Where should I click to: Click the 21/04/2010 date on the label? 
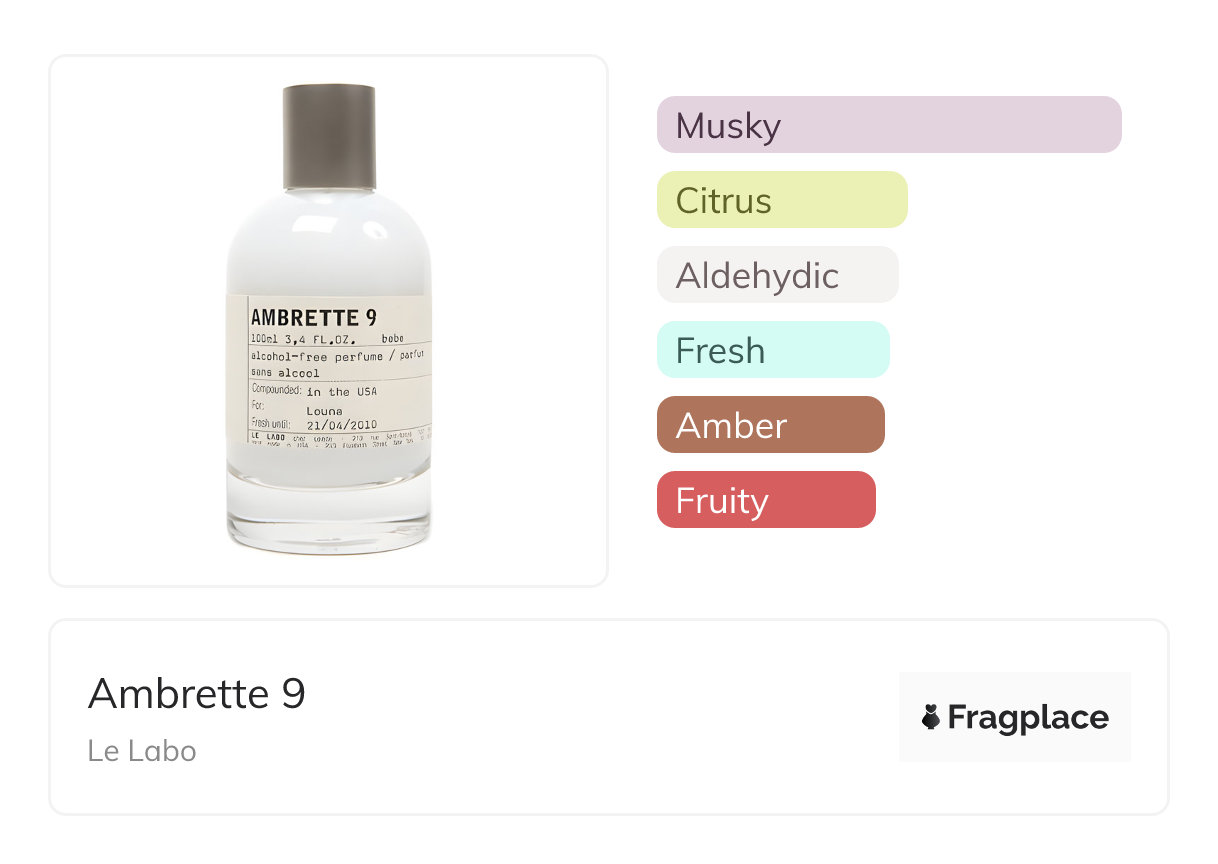click(x=342, y=425)
